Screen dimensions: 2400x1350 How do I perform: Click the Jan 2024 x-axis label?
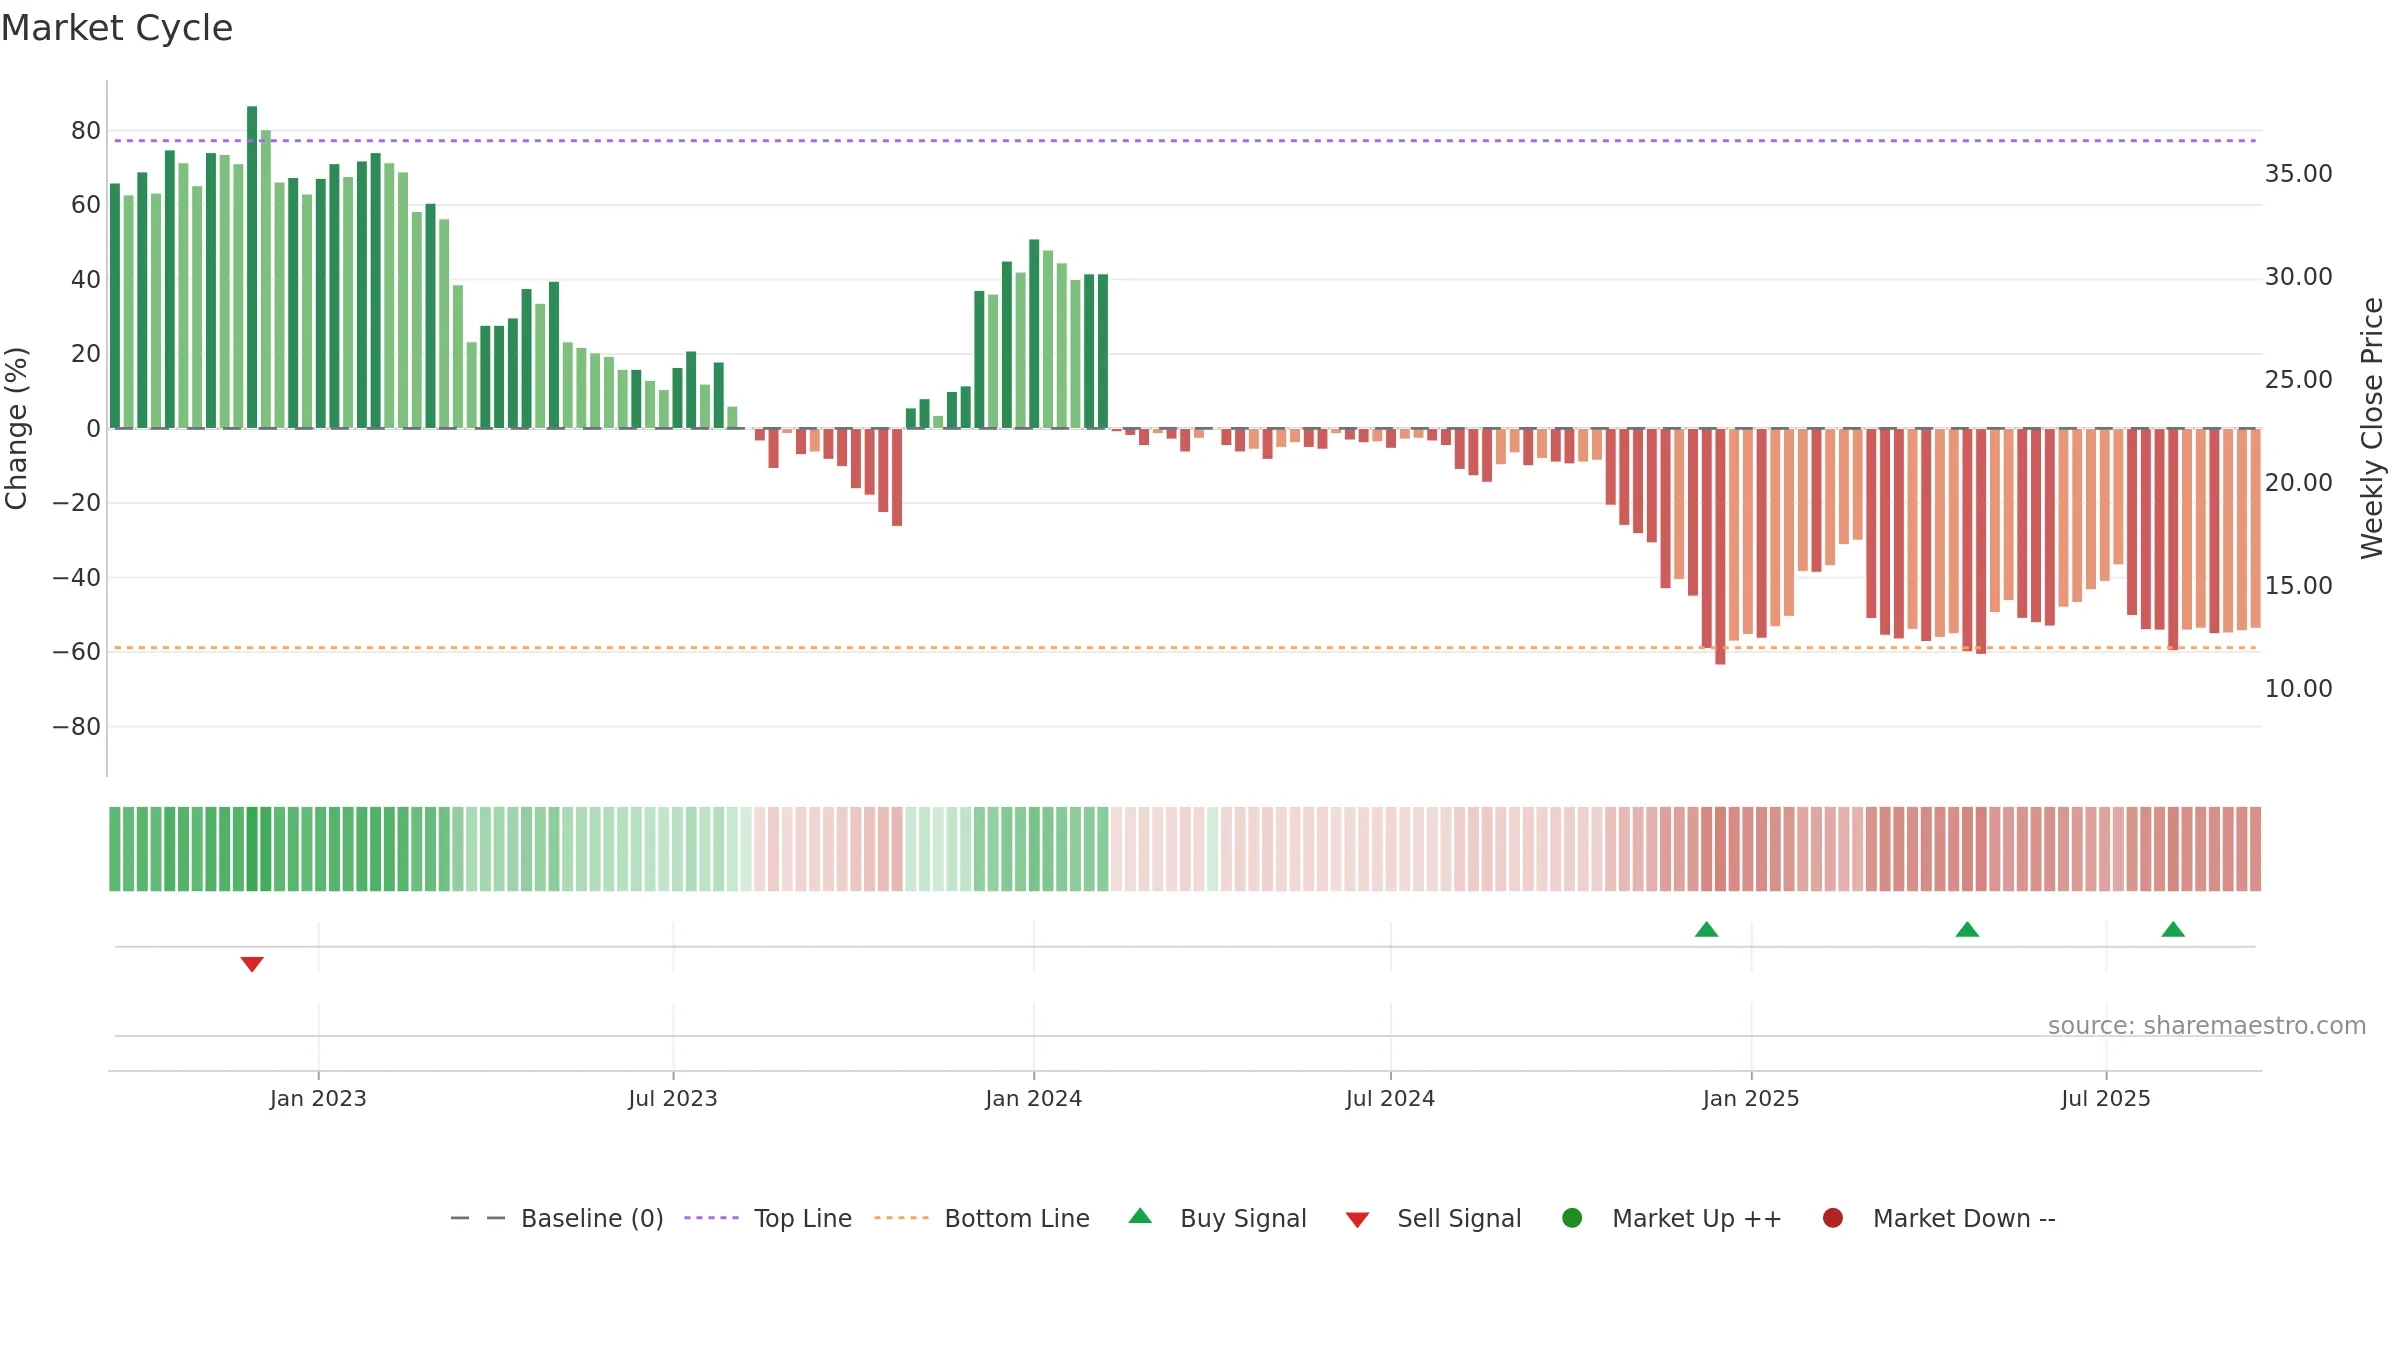click(x=1034, y=1099)
